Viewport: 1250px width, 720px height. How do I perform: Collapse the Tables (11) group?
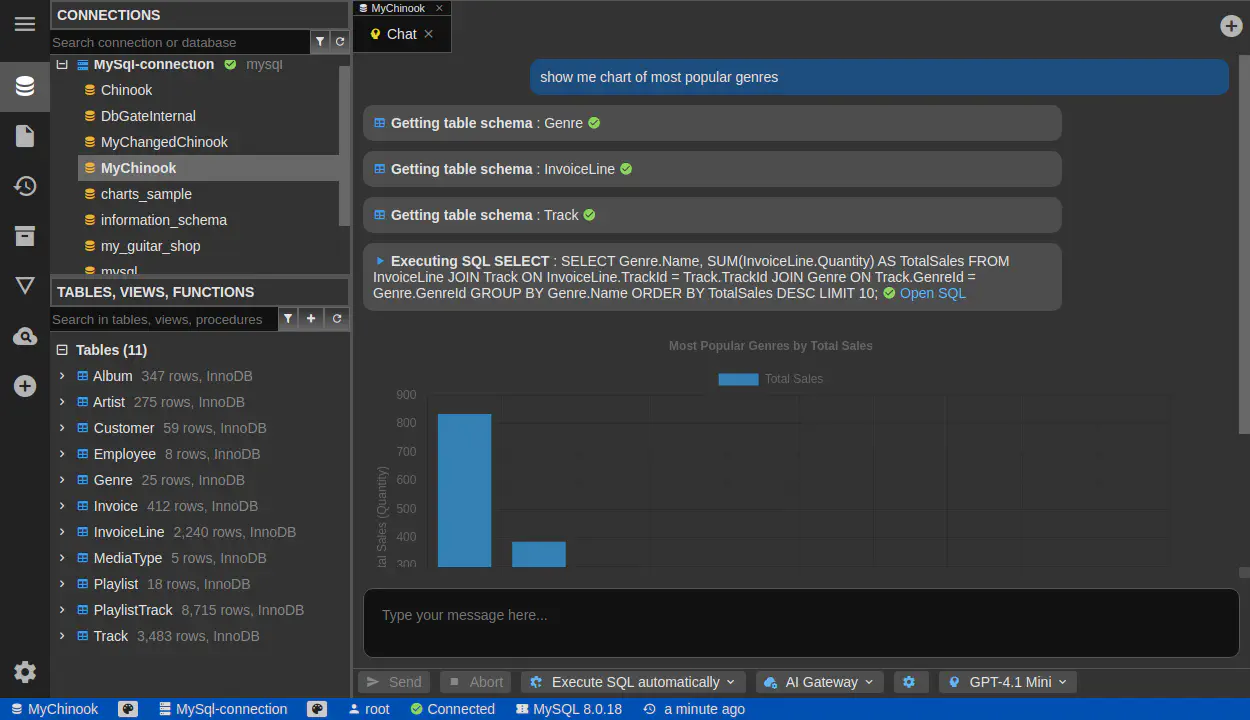point(62,350)
